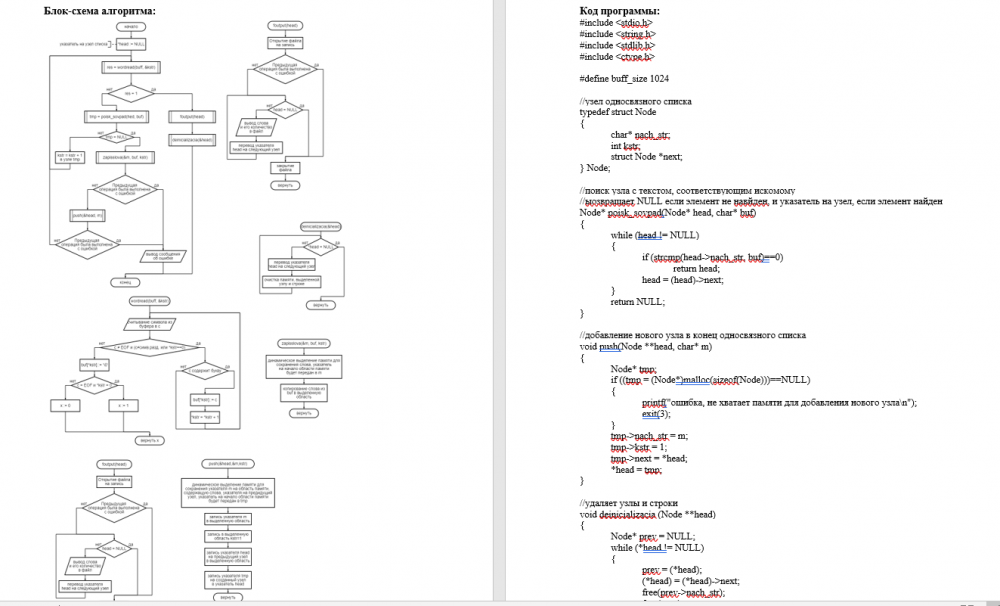Image resolution: width=1000 pixels, height=606 pixels.
Task: Click the 'tmp = poisk_sovpad(head, buf)' block
Action: point(117,117)
